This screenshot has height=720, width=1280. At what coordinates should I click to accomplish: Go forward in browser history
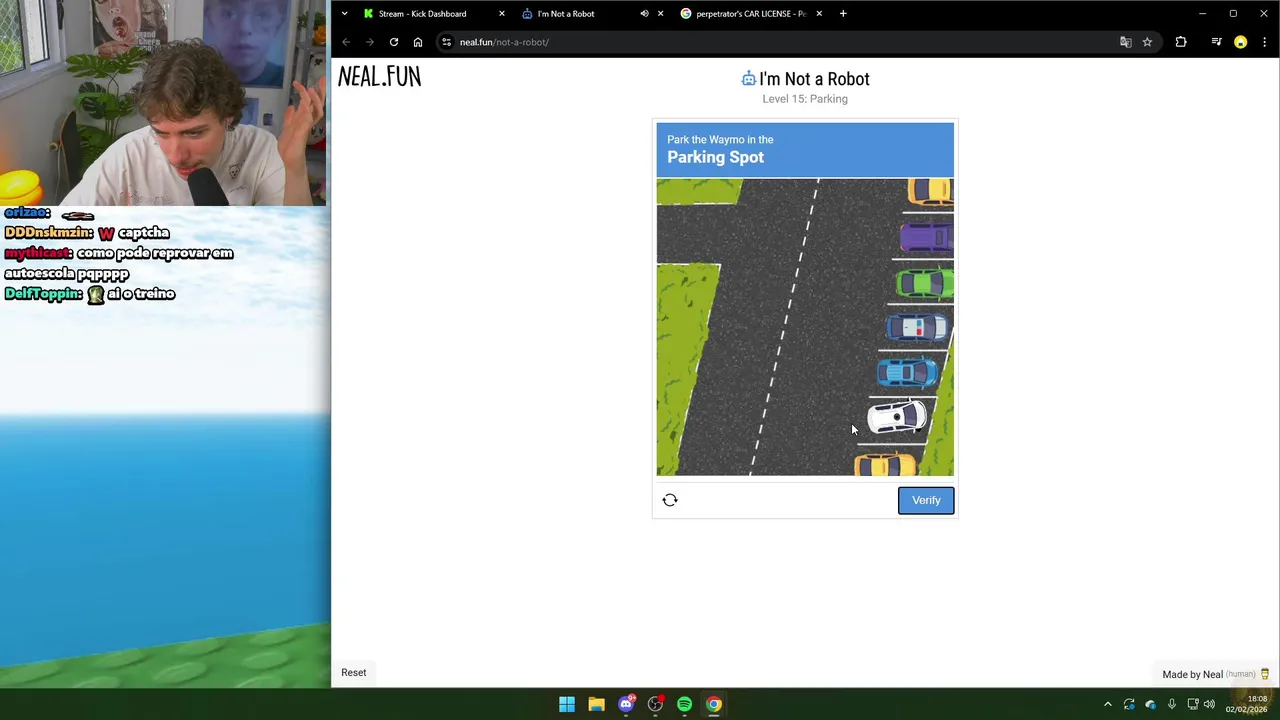tap(370, 42)
